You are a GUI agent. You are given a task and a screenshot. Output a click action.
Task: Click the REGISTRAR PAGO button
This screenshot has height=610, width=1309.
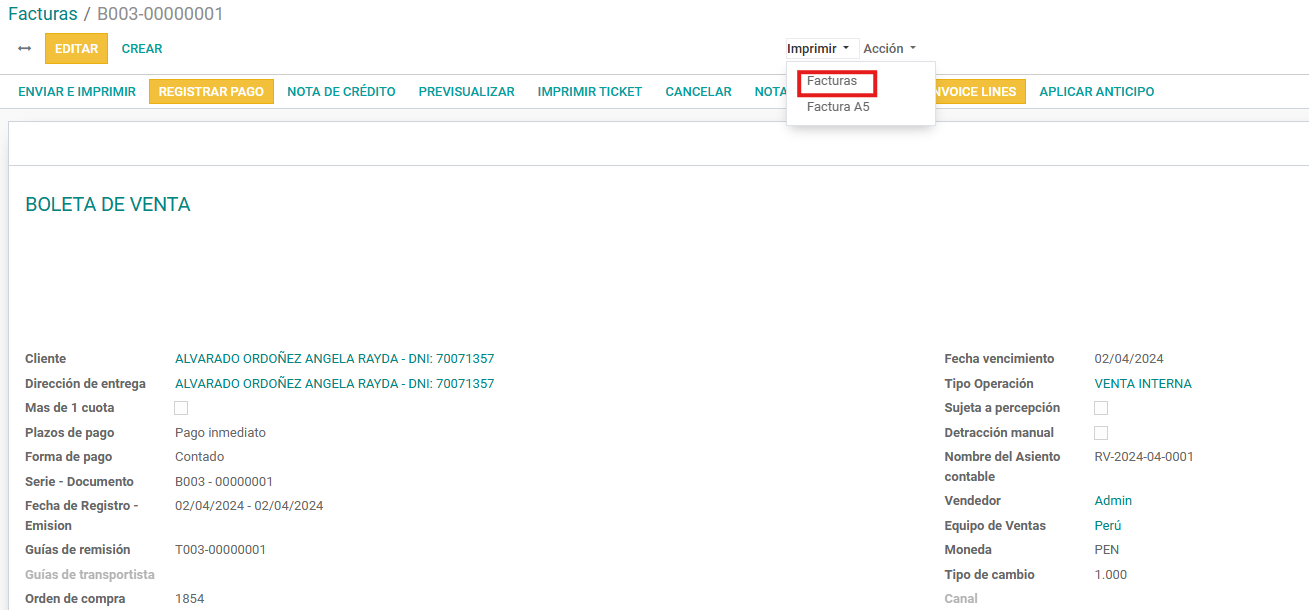211,92
